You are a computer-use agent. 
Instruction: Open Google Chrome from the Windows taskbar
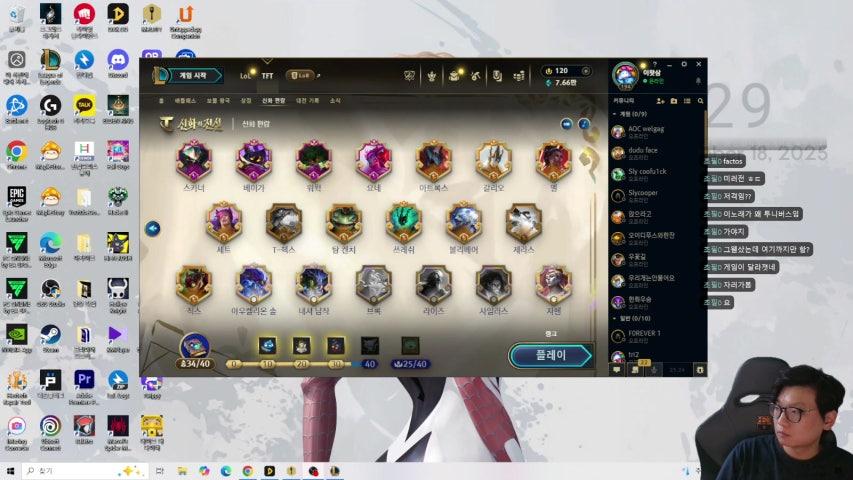pos(247,471)
